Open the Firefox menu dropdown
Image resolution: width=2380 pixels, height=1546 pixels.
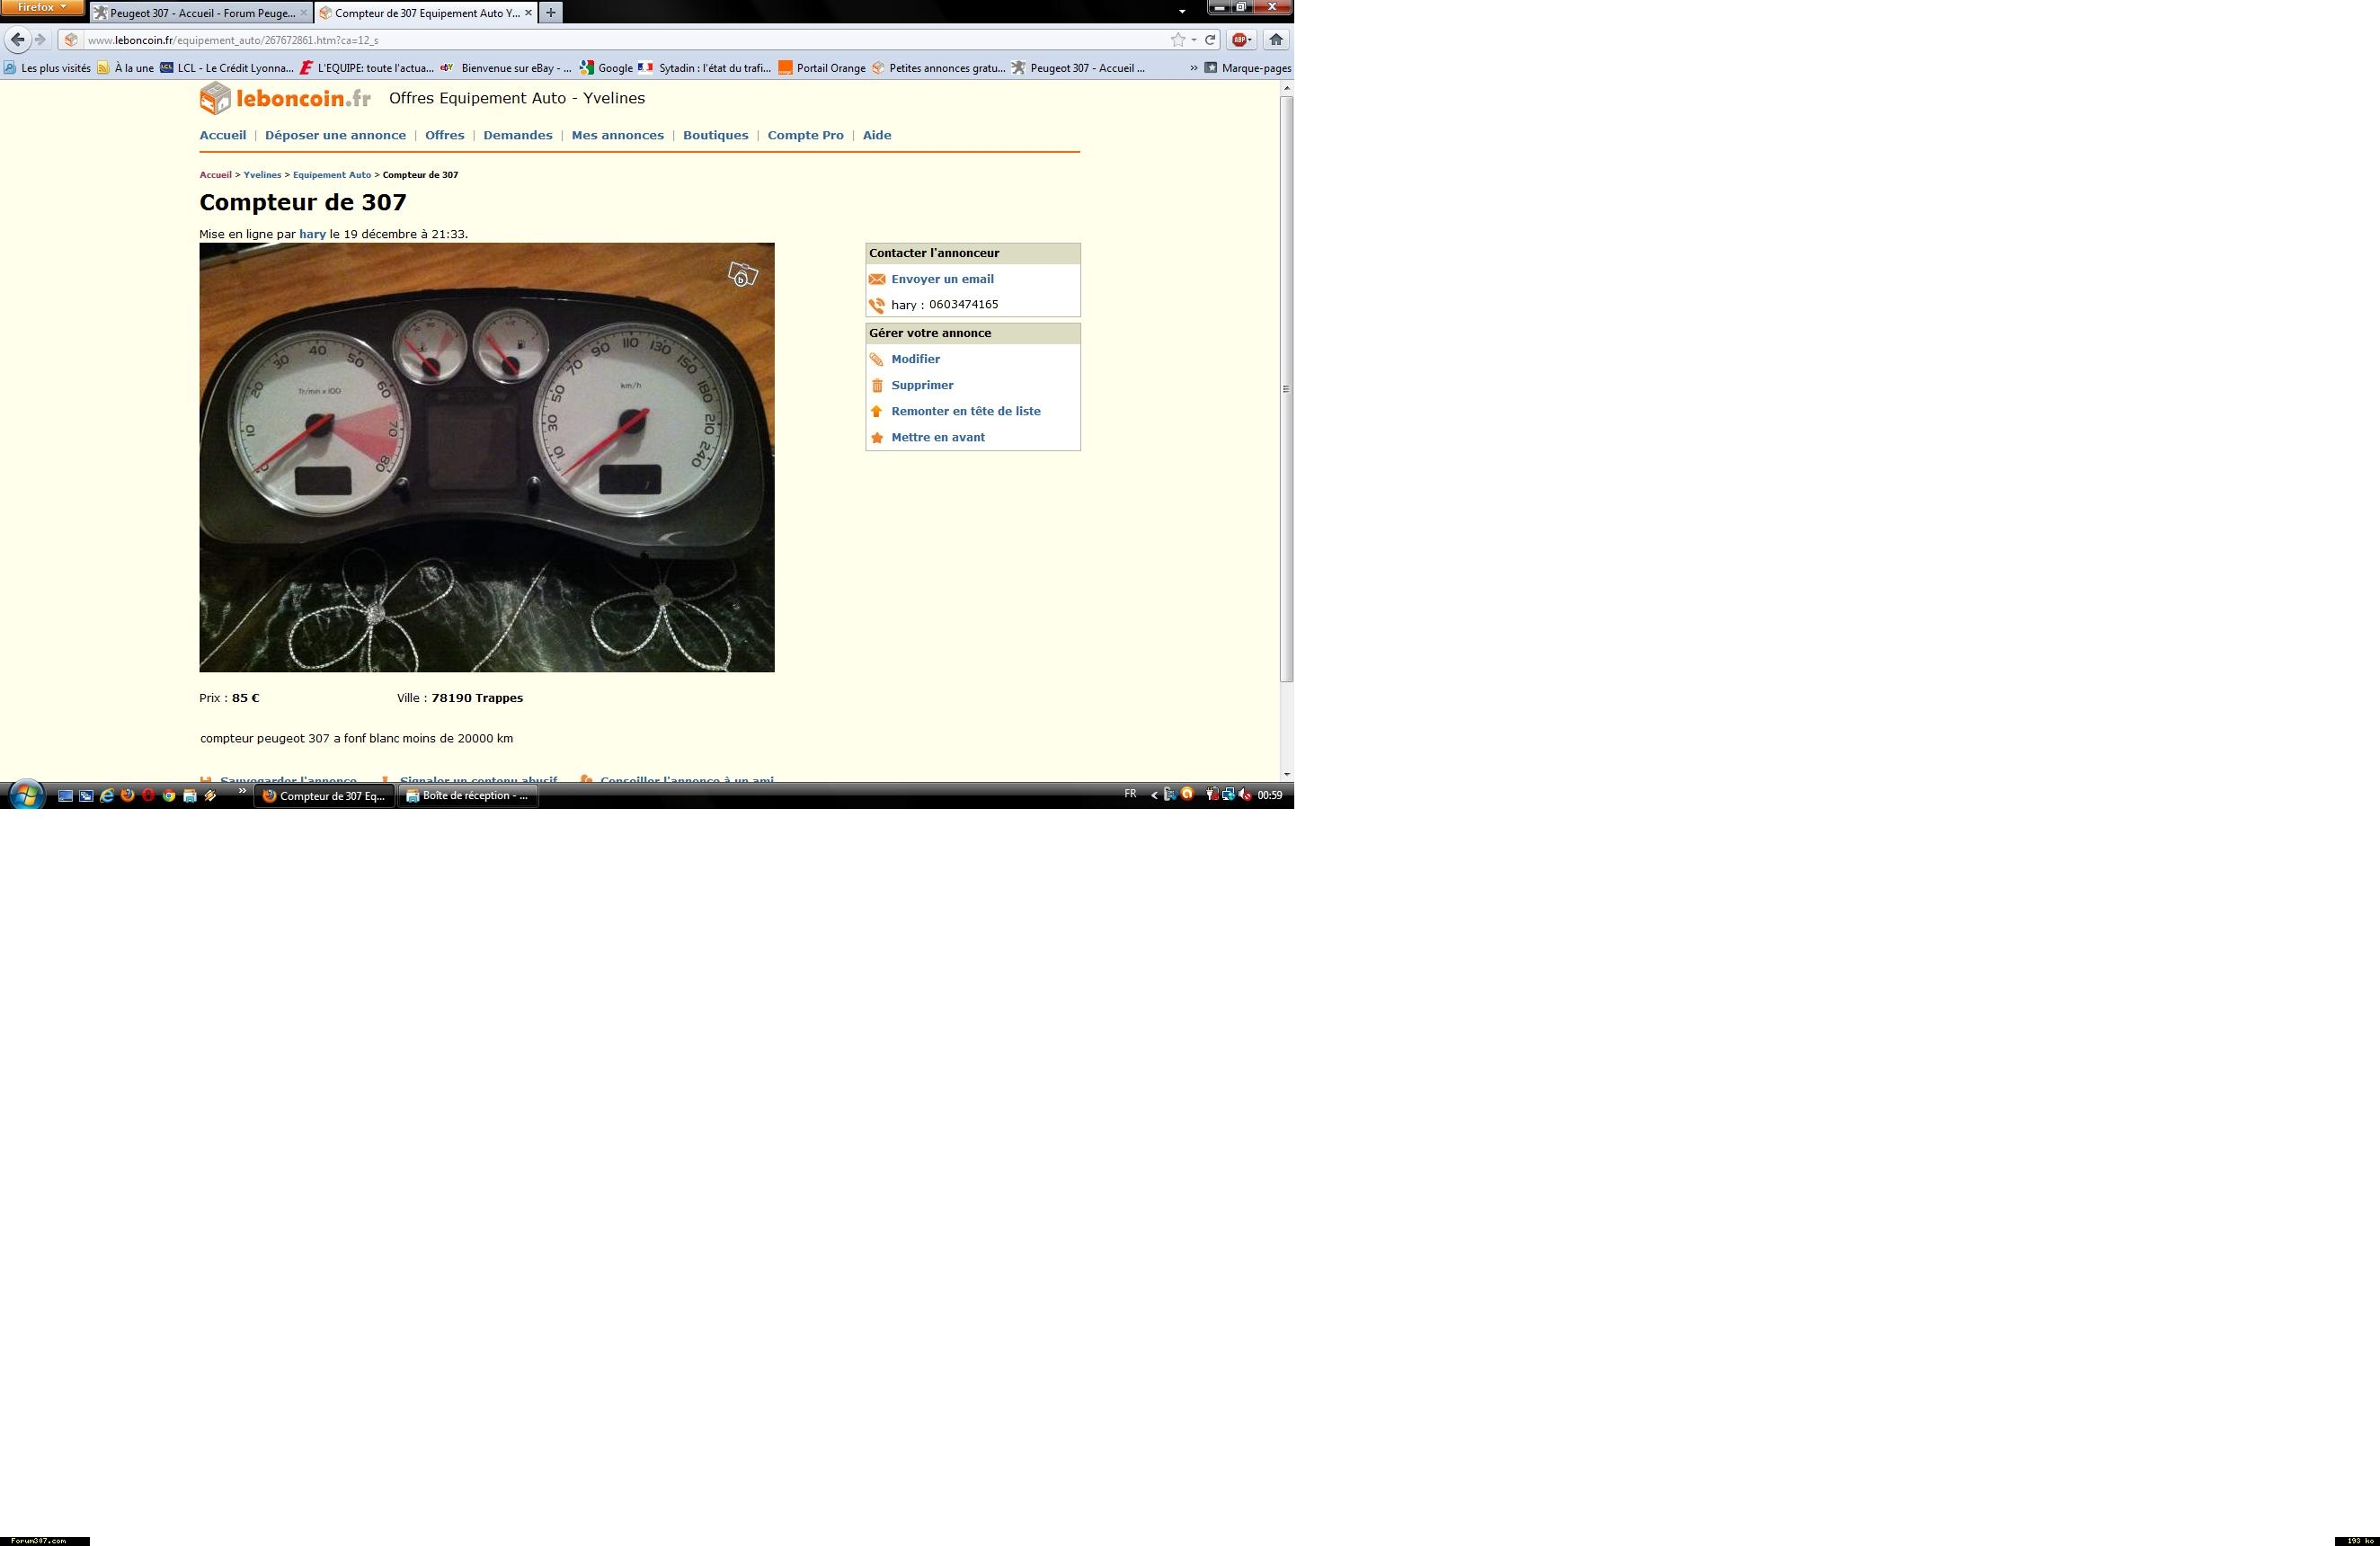coord(42,7)
